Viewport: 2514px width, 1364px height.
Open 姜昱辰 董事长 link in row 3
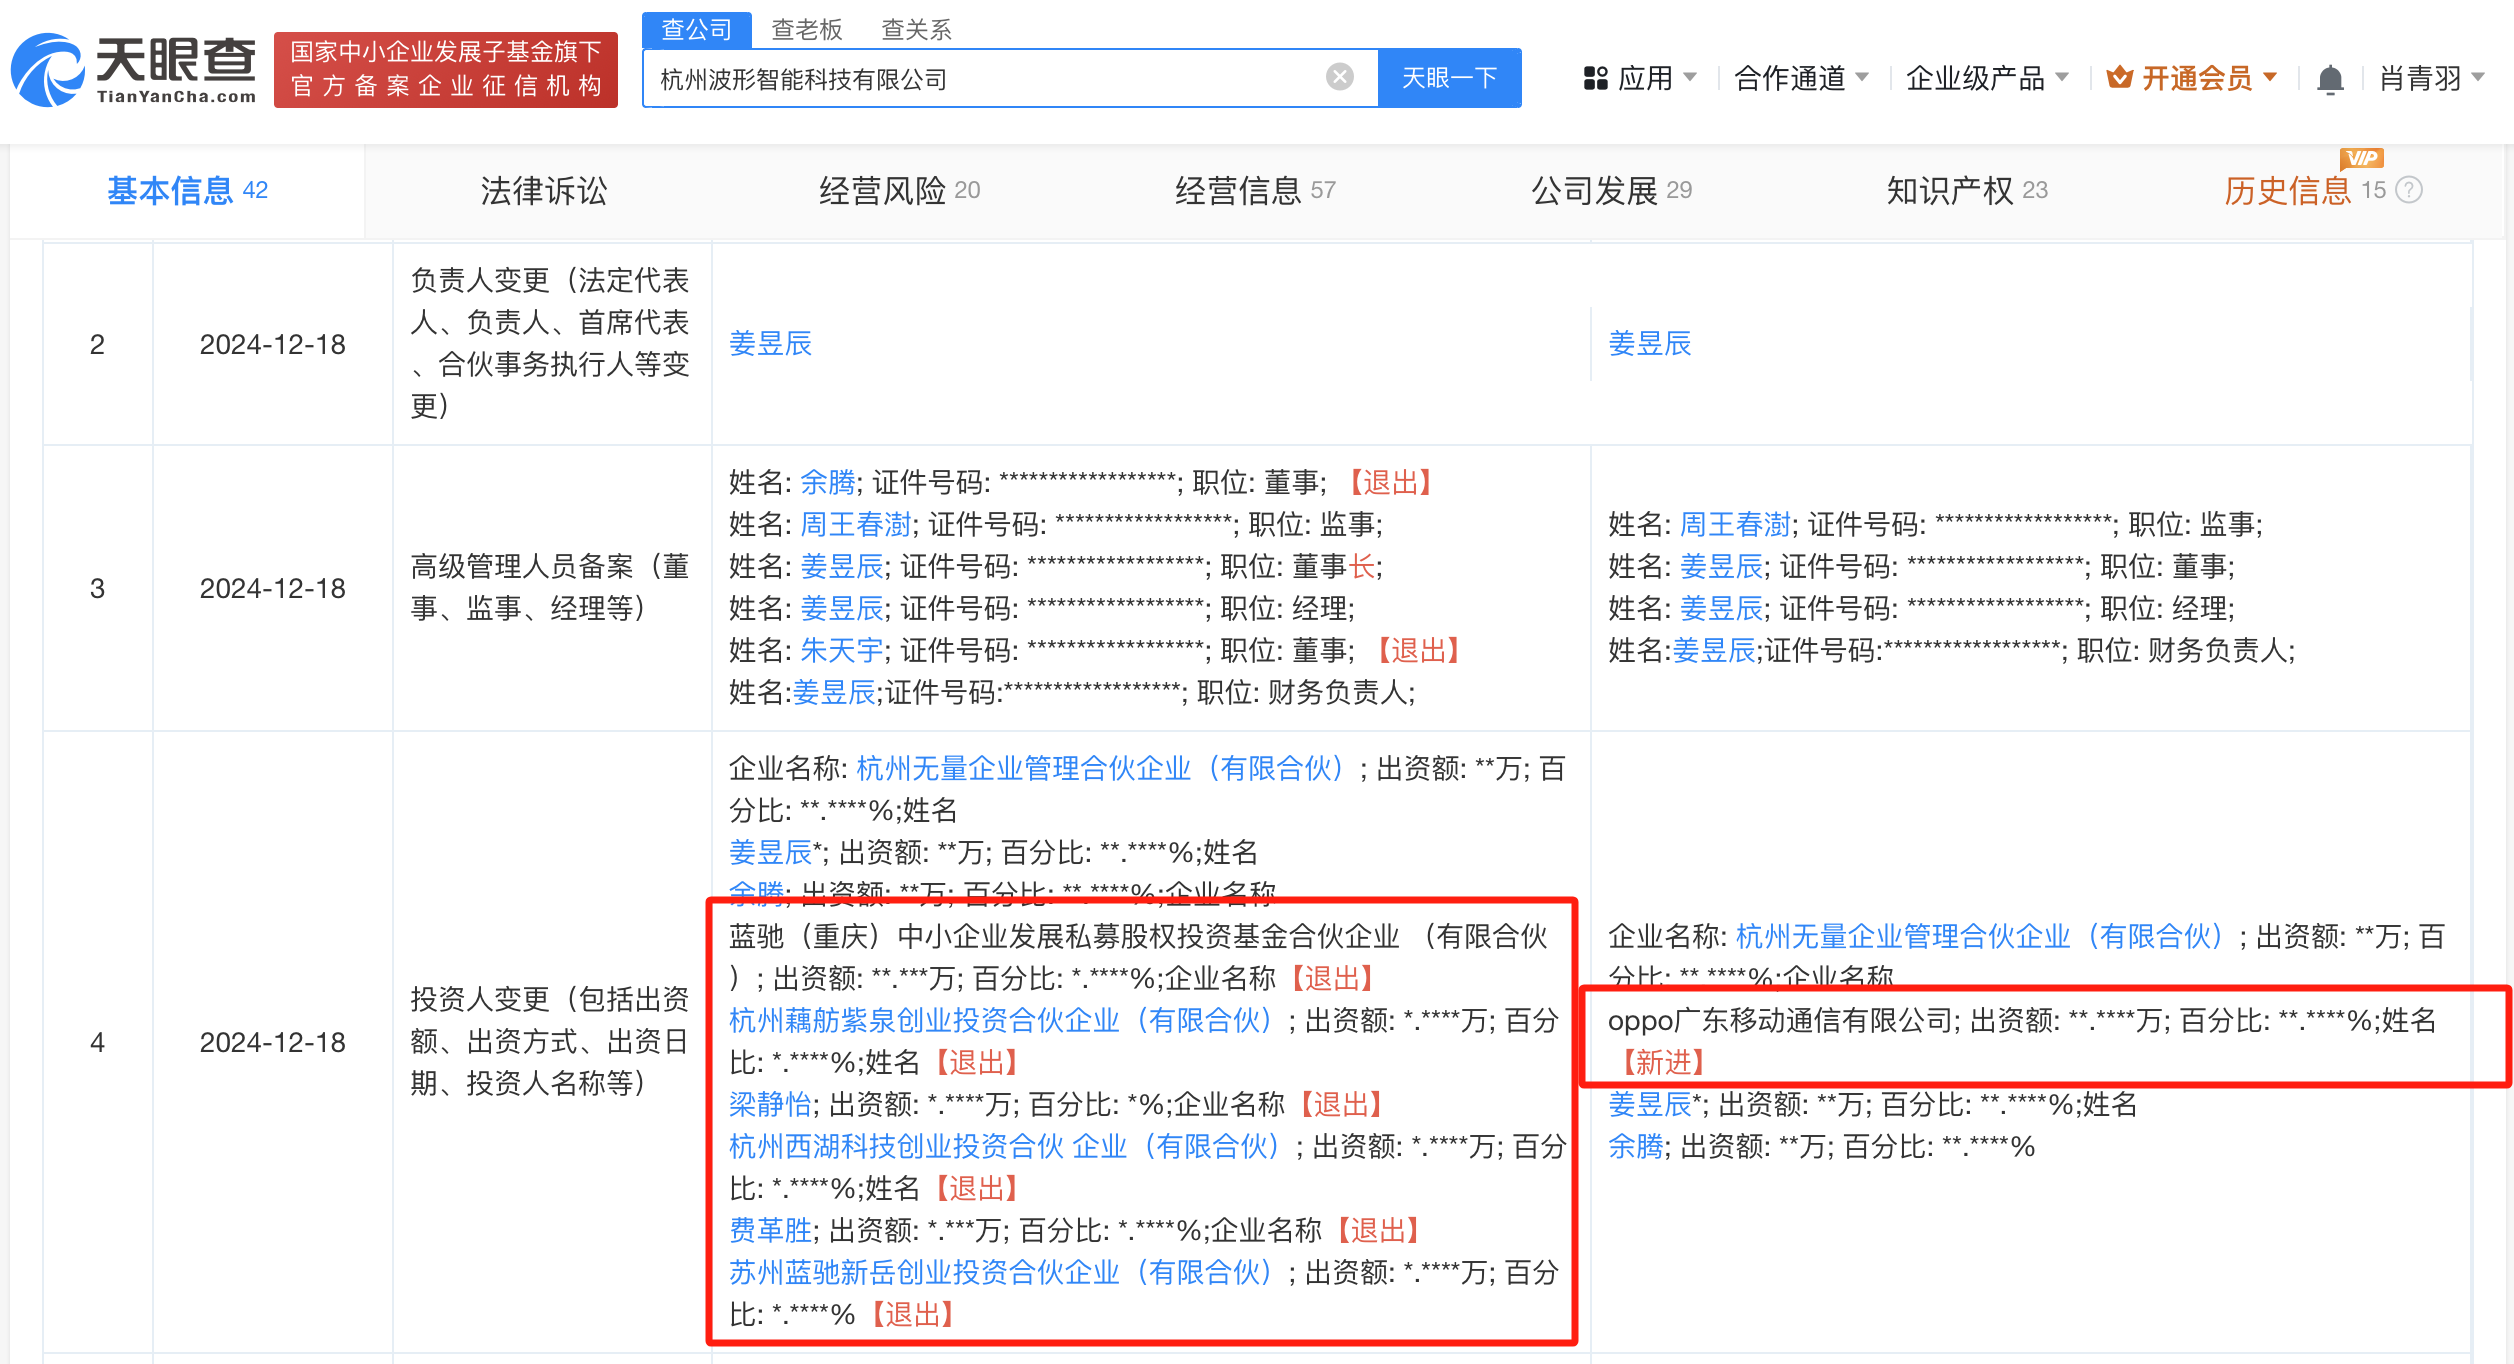pyautogui.click(x=841, y=566)
